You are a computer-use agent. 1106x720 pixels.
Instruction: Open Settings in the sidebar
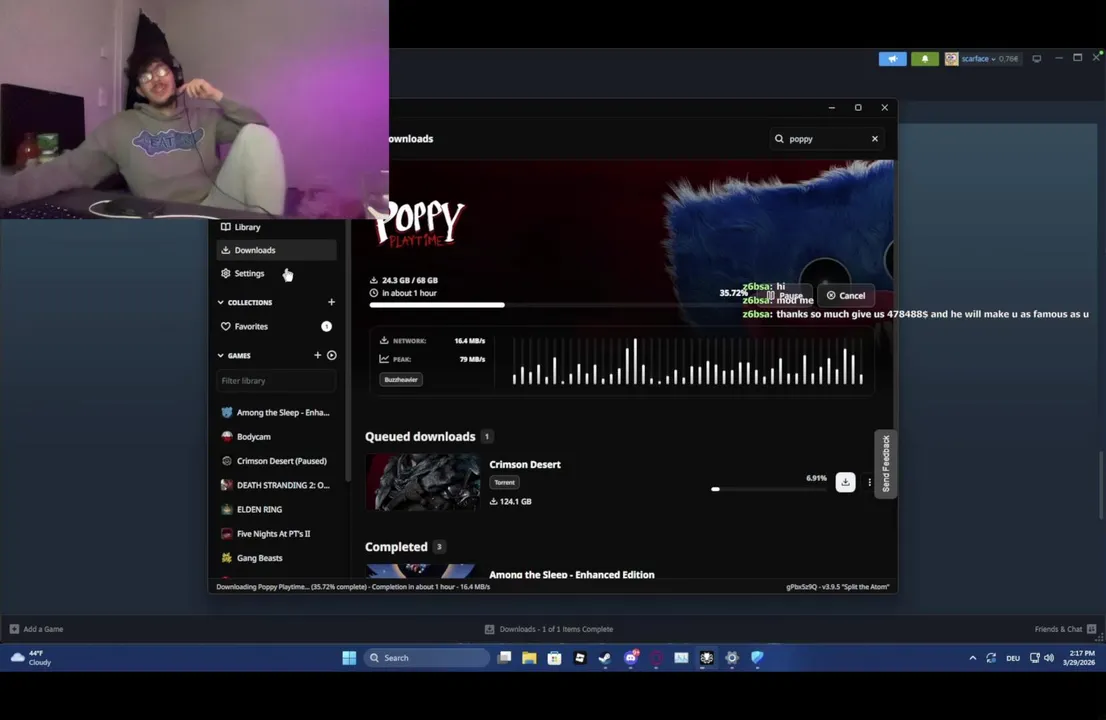tap(276, 273)
